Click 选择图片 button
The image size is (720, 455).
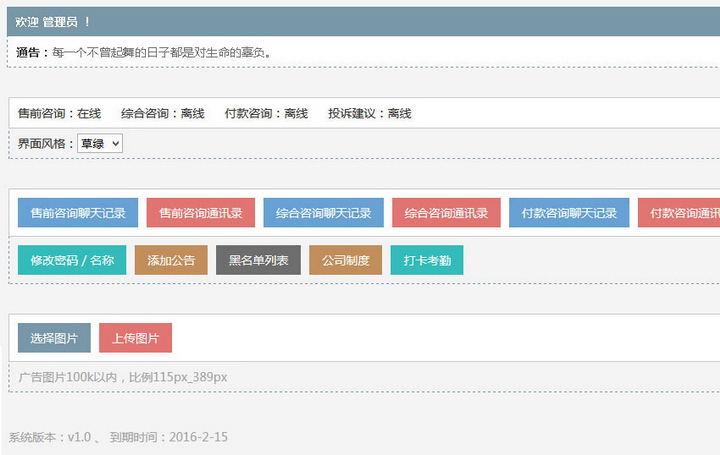click(x=54, y=338)
